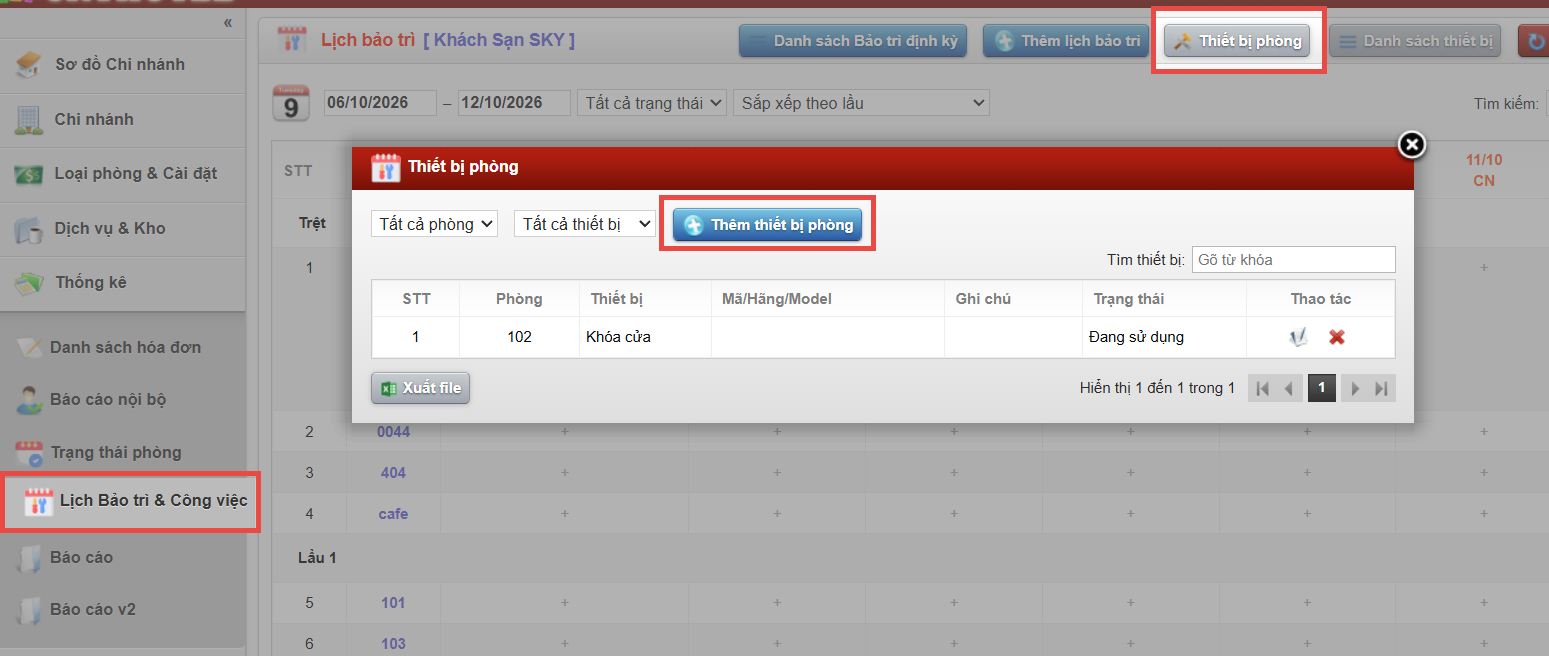Go to the next page of devices

point(1355,388)
